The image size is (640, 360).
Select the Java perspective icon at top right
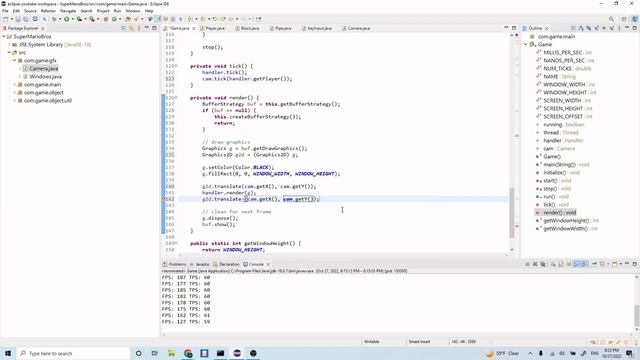tap(634, 19)
